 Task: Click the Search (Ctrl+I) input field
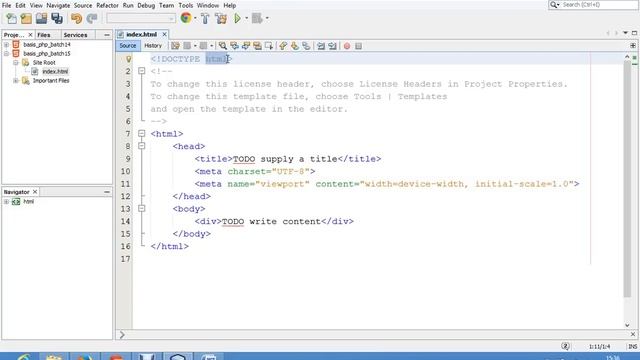click(x=594, y=5)
